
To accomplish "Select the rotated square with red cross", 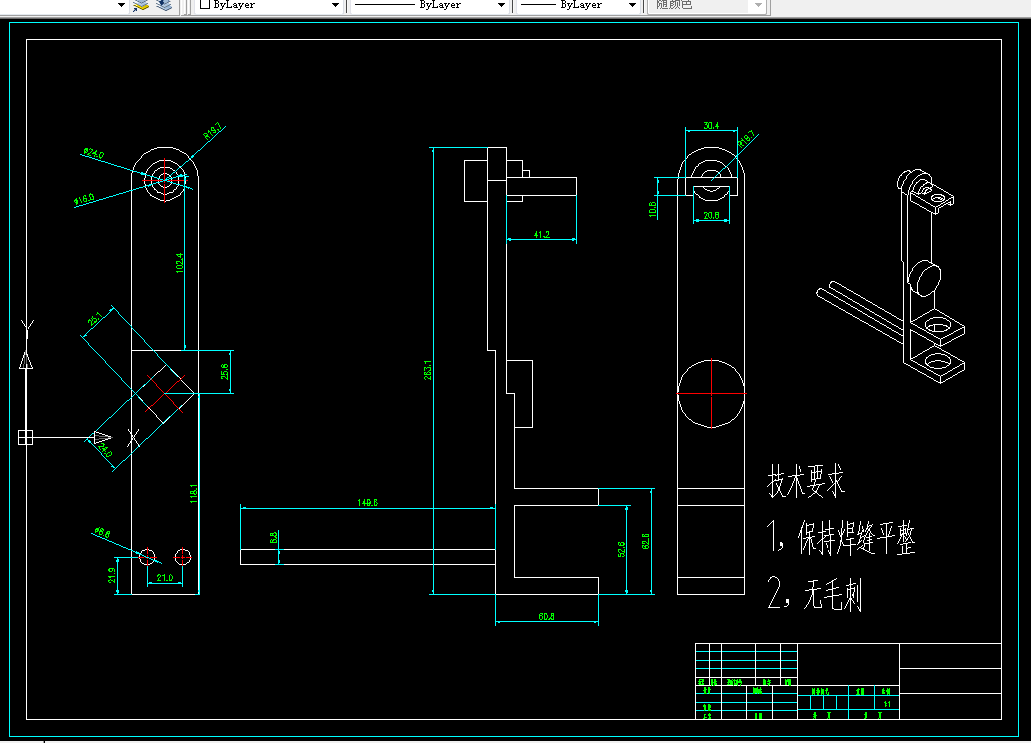I will click(164, 393).
